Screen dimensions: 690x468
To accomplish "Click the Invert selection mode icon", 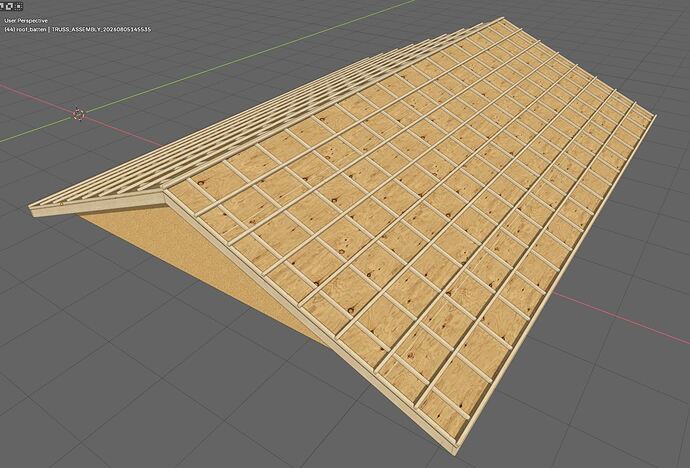I will 9,6.
